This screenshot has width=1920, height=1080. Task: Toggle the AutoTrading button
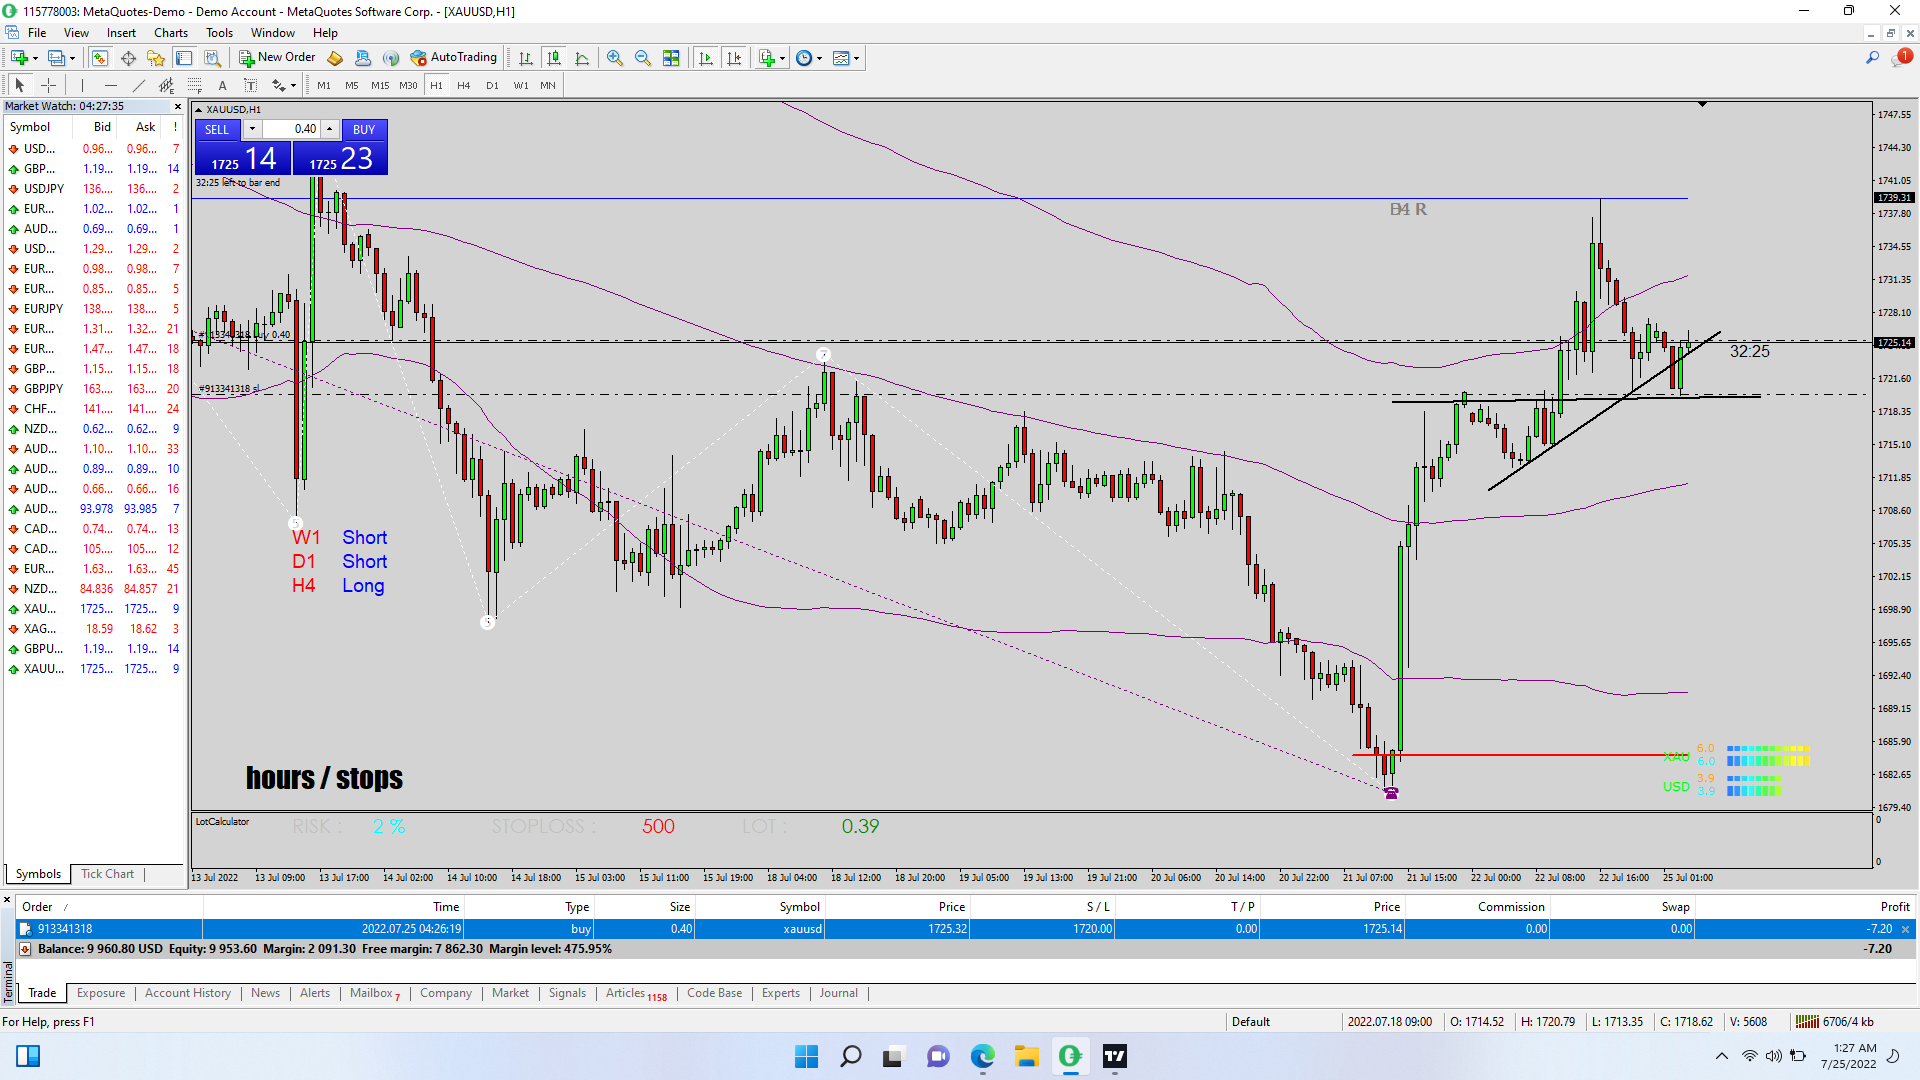tap(453, 58)
